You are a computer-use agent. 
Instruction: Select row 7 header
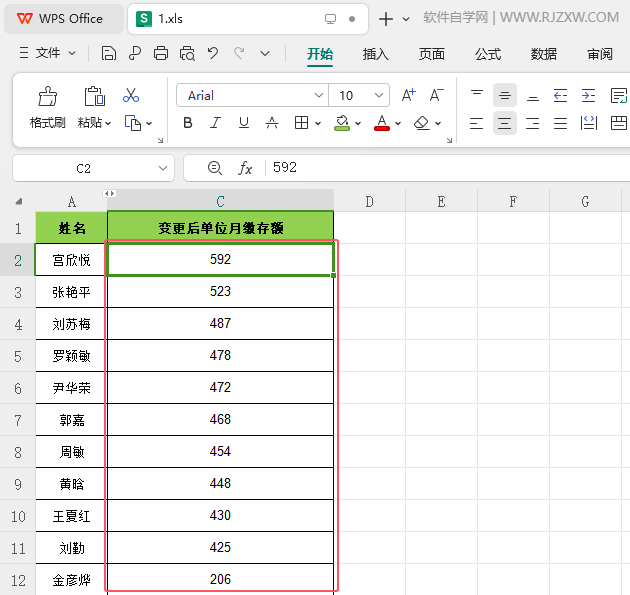tap(18, 420)
